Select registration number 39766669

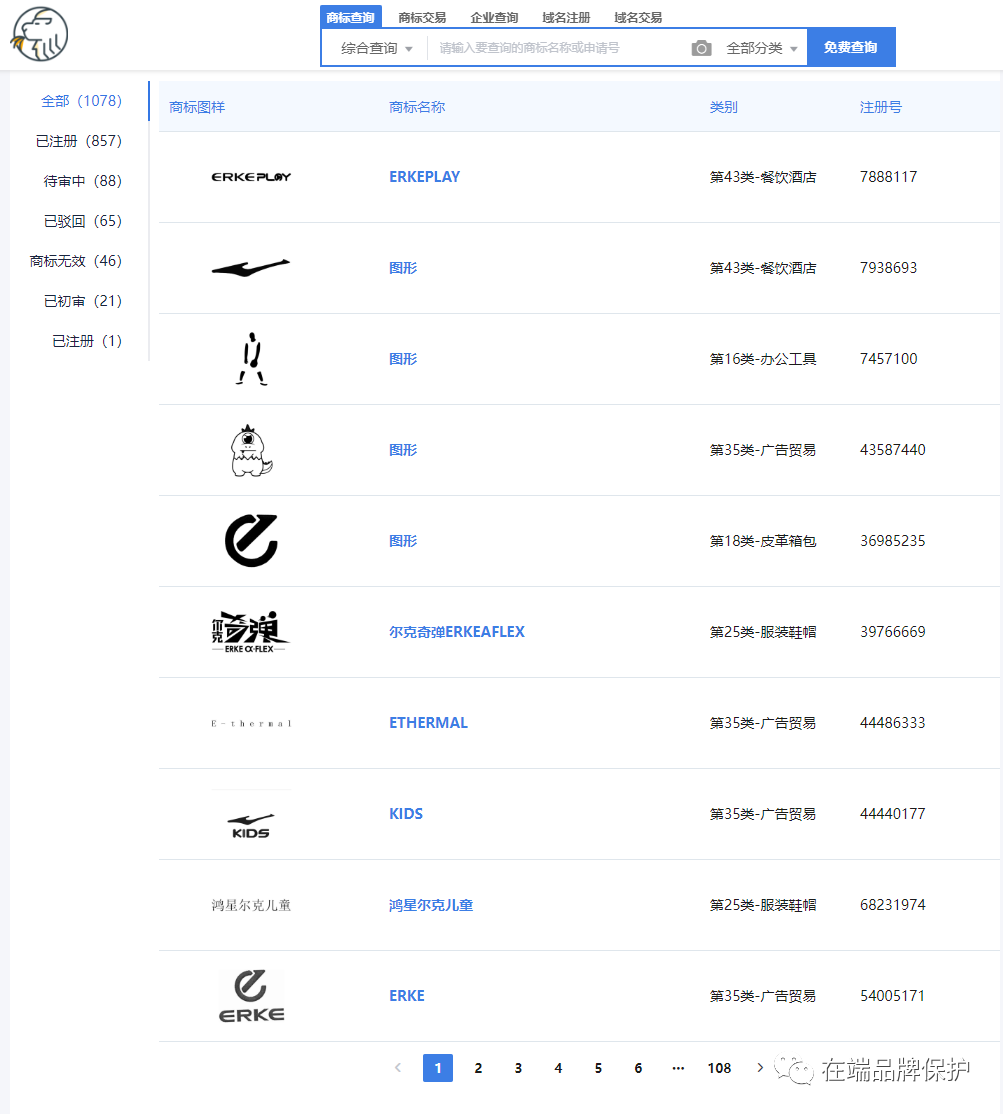click(892, 632)
